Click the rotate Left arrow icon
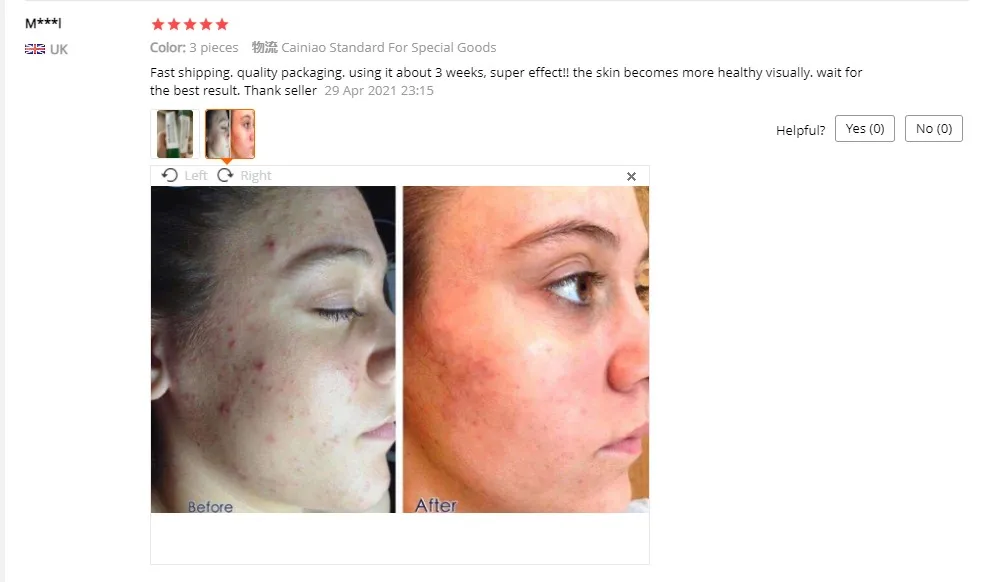 pos(169,176)
